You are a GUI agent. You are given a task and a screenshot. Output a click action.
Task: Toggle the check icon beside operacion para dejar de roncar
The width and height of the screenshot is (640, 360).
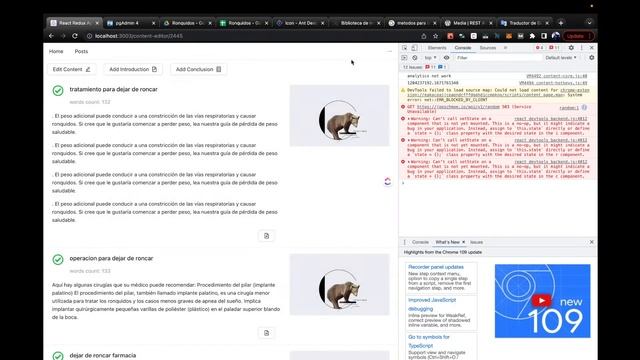[x=58, y=260]
